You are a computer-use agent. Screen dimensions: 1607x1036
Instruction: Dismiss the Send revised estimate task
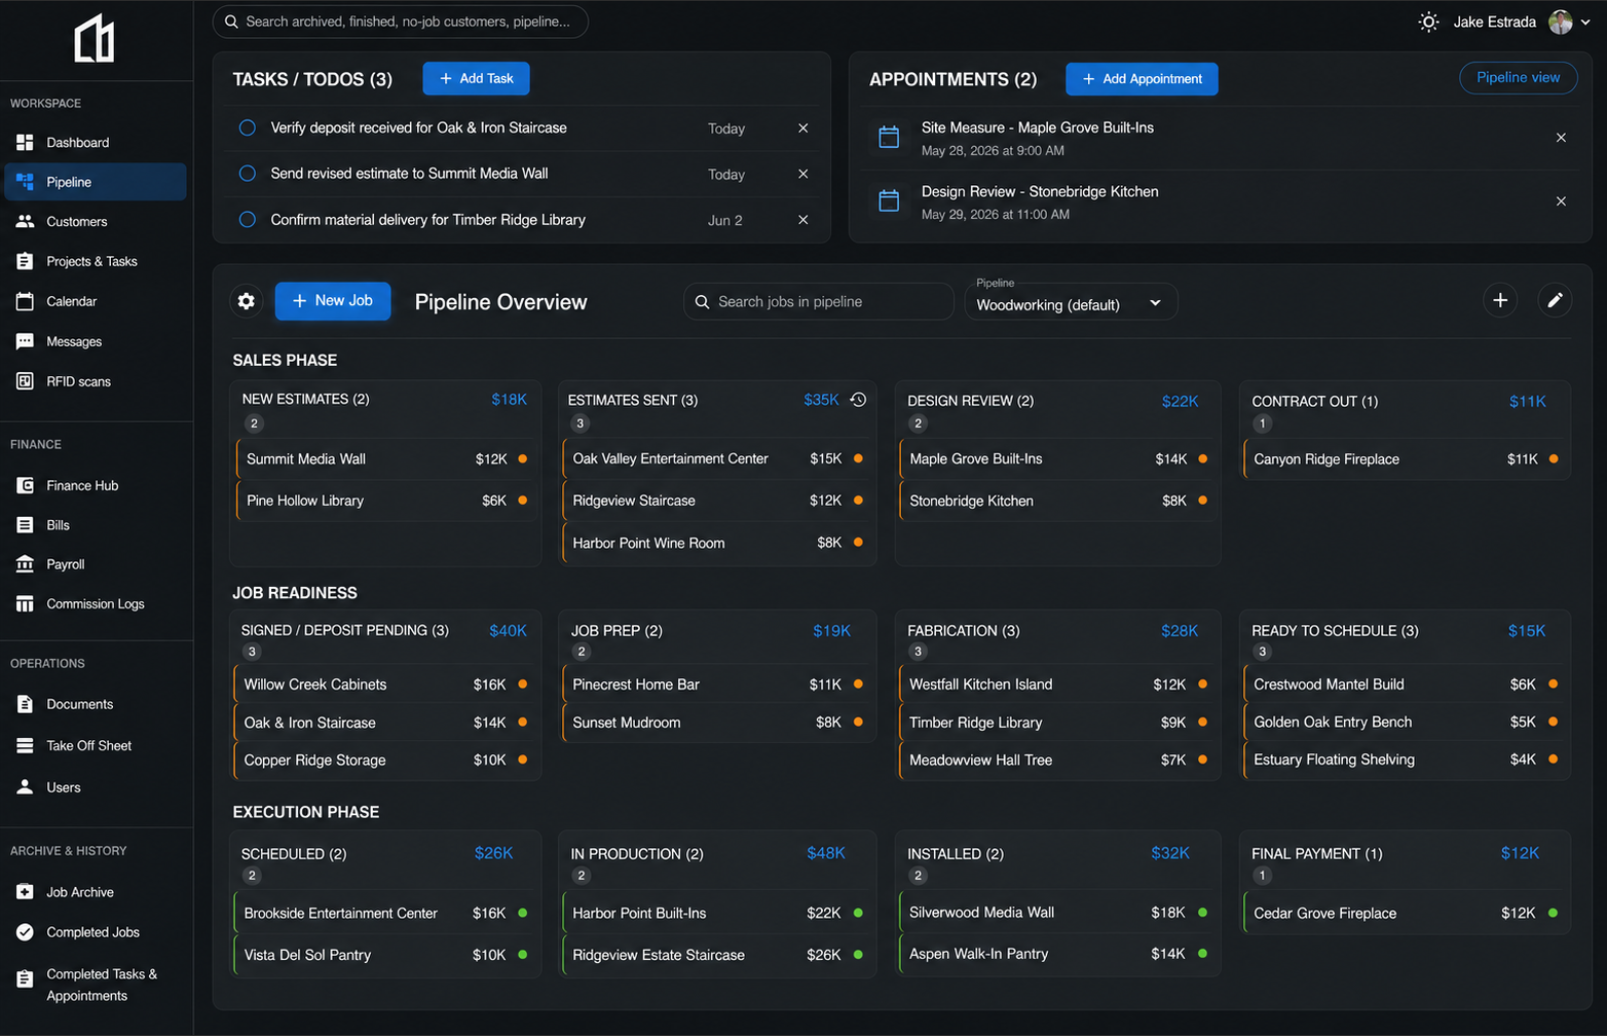tap(803, 174)
